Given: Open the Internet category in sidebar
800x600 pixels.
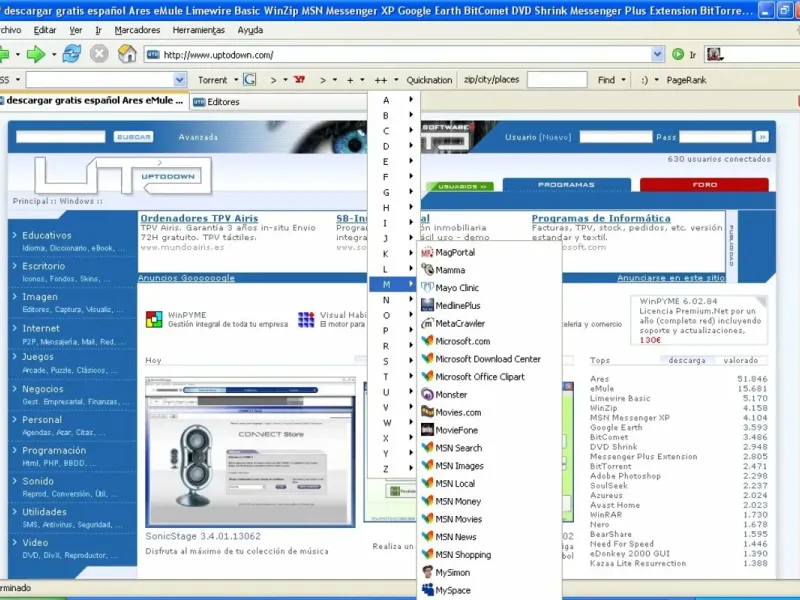Looking at the screenshot, I should pyautogui.click(x=41, y=329).
